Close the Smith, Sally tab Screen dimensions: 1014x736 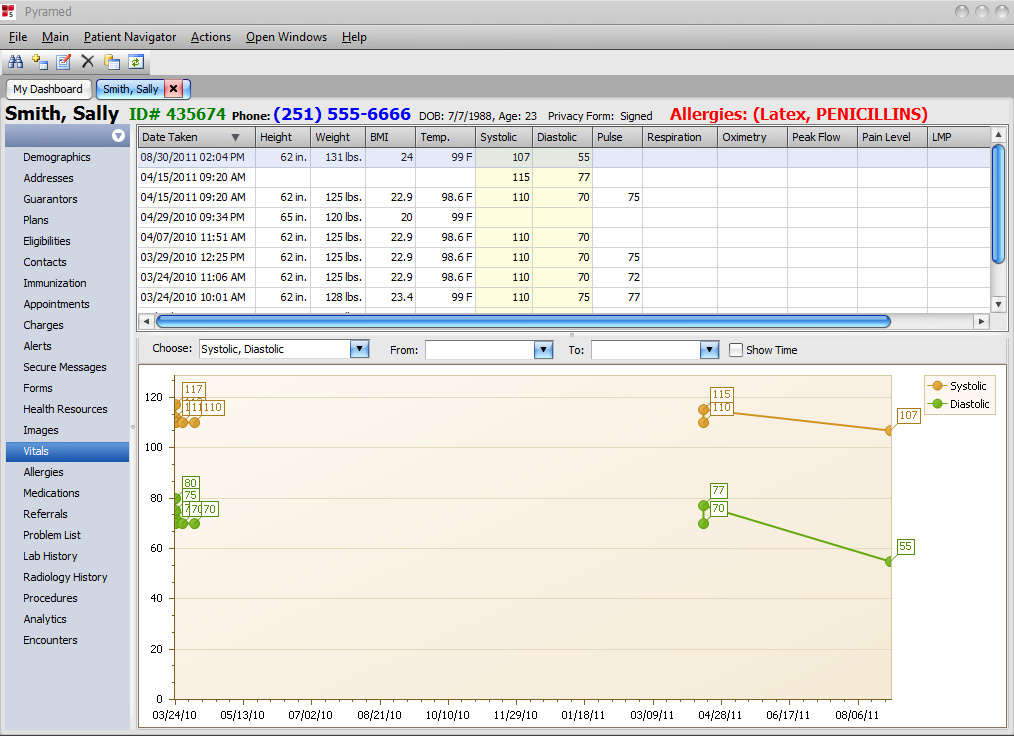pos(173,89)
